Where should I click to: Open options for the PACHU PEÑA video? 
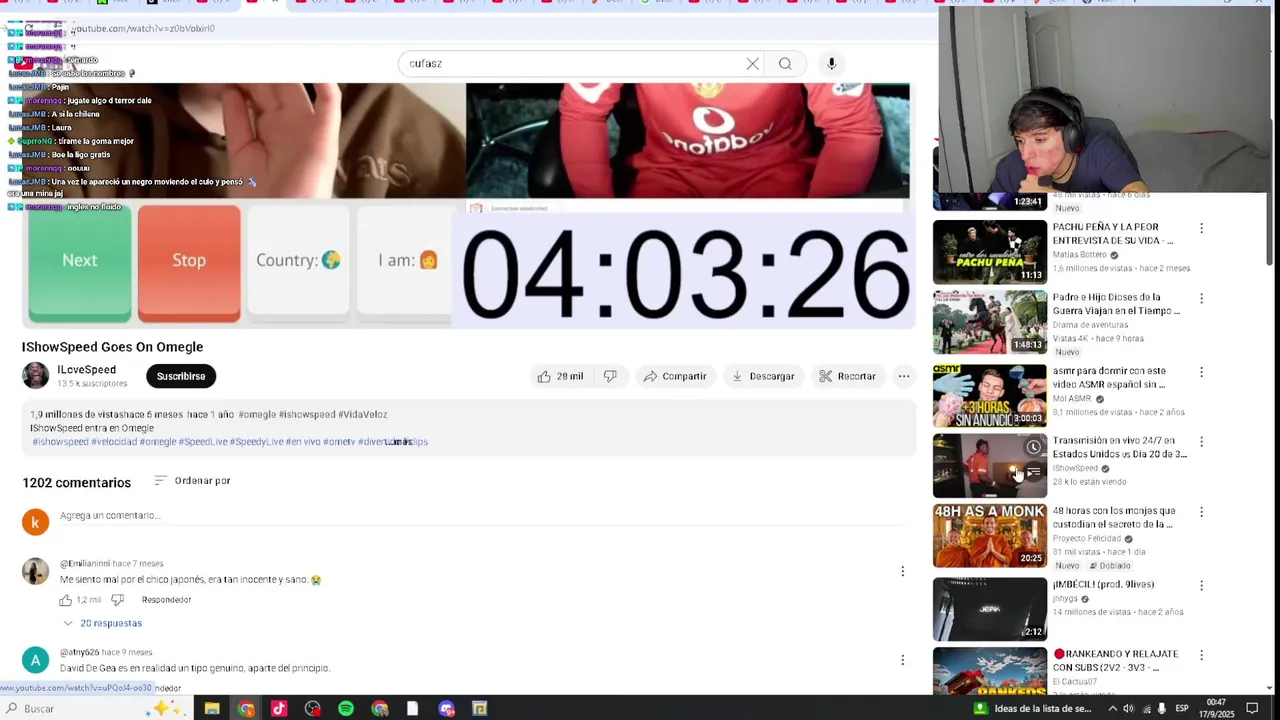1201,229
